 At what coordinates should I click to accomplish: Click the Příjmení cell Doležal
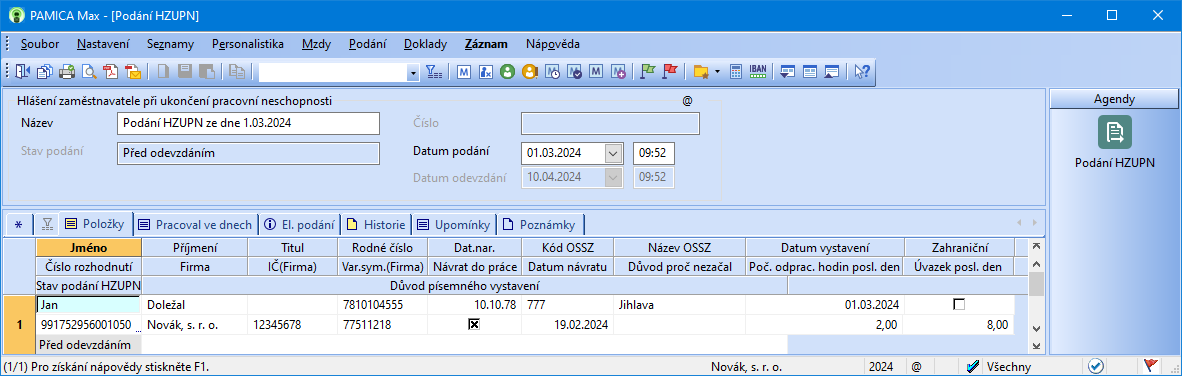(194, 304)
